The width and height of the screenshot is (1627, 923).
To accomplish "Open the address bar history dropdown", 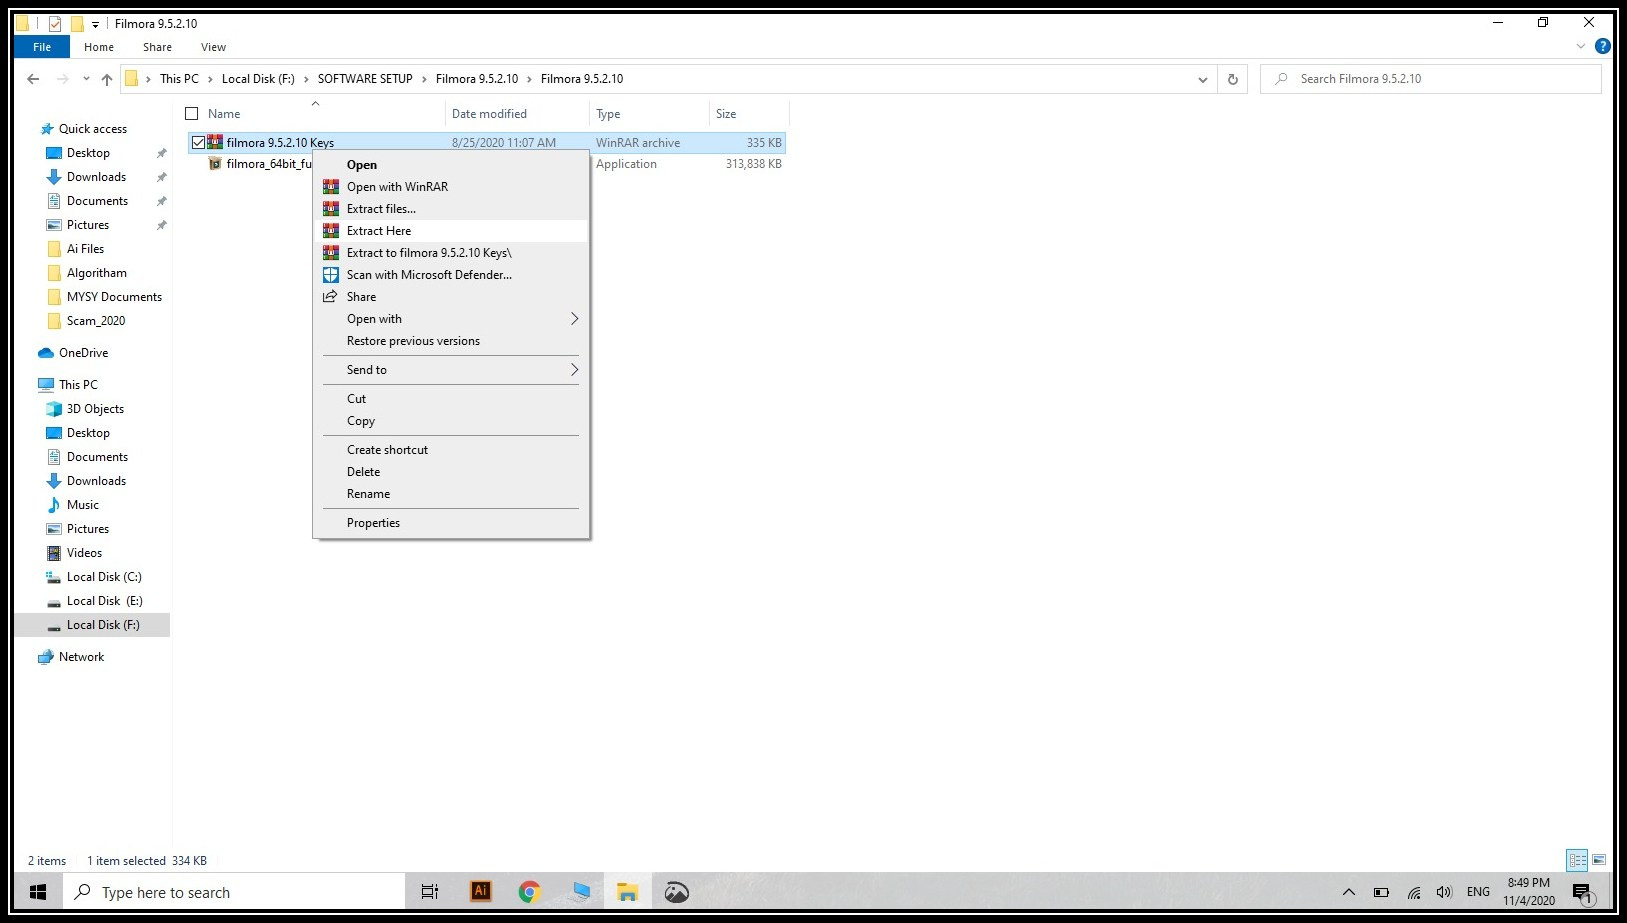I will (1202, 79).
